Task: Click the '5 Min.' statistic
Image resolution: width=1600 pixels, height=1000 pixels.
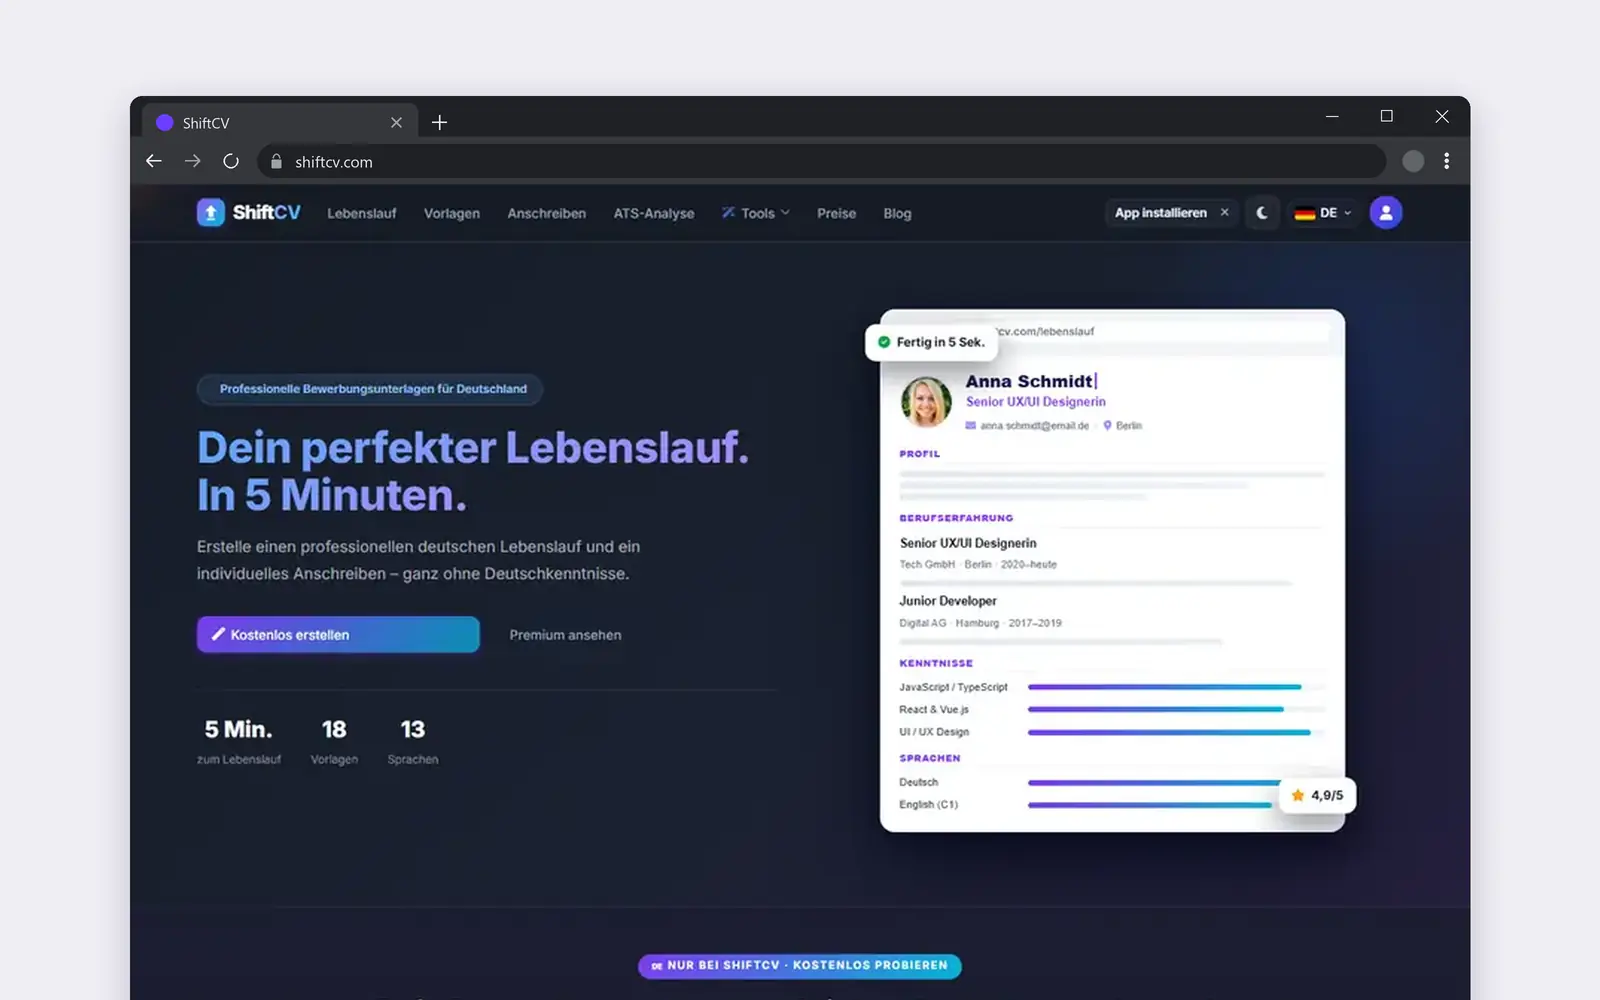Action: [239, 741]
